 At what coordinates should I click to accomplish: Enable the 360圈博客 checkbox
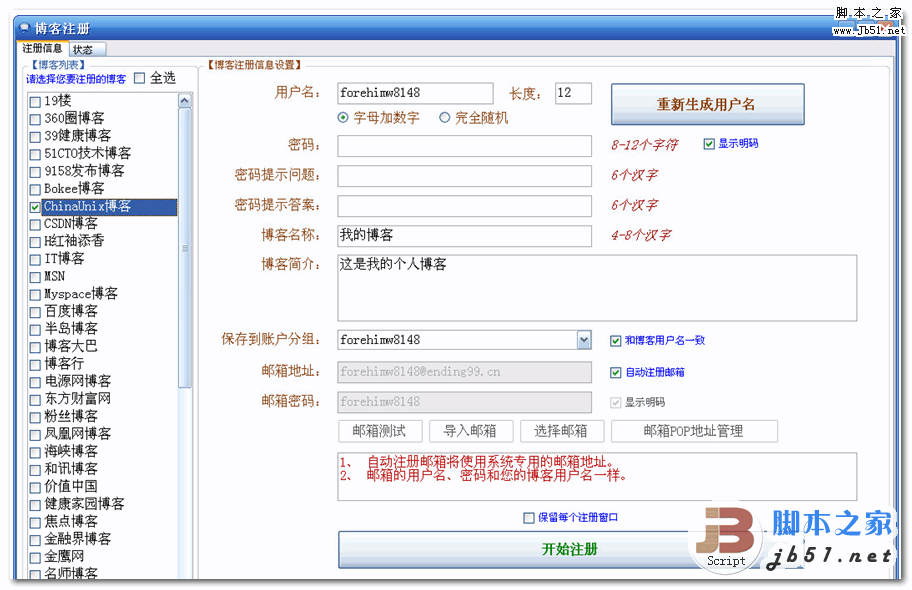point(35,119)
